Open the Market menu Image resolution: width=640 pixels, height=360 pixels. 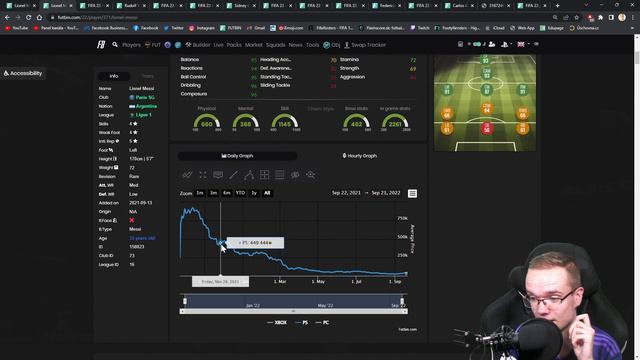(253, 45)
